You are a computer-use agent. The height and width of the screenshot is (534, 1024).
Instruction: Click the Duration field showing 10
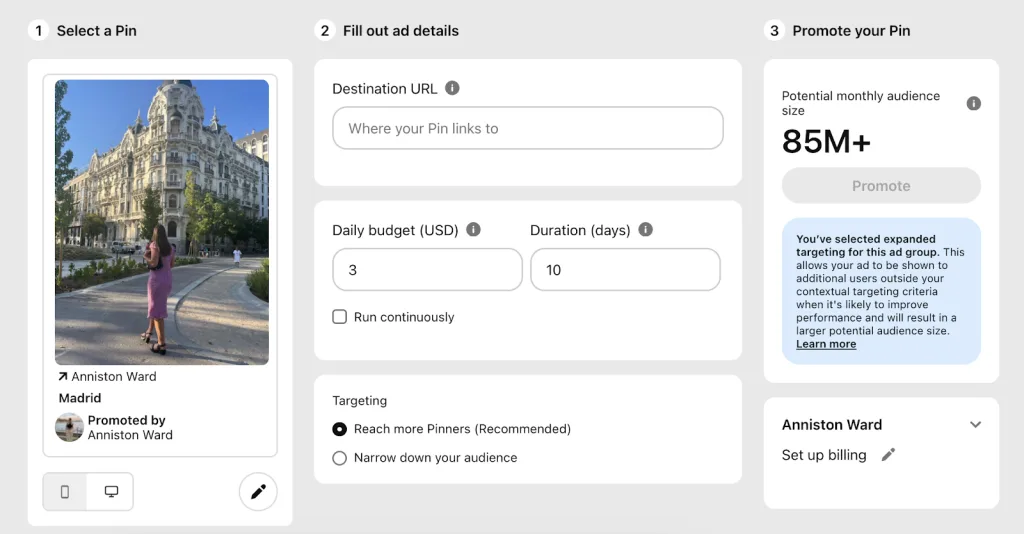tap(625, 270)
